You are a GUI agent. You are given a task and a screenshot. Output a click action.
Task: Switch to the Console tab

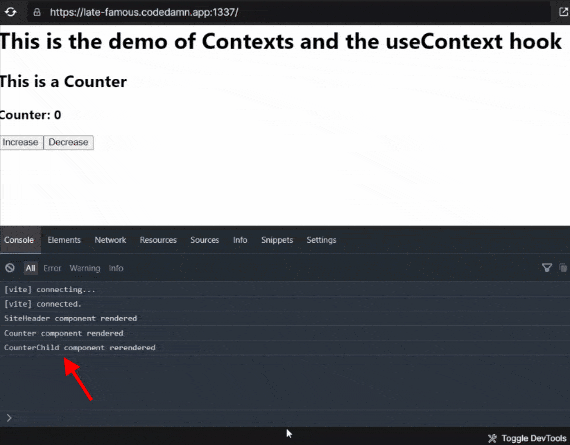[19, 240]
